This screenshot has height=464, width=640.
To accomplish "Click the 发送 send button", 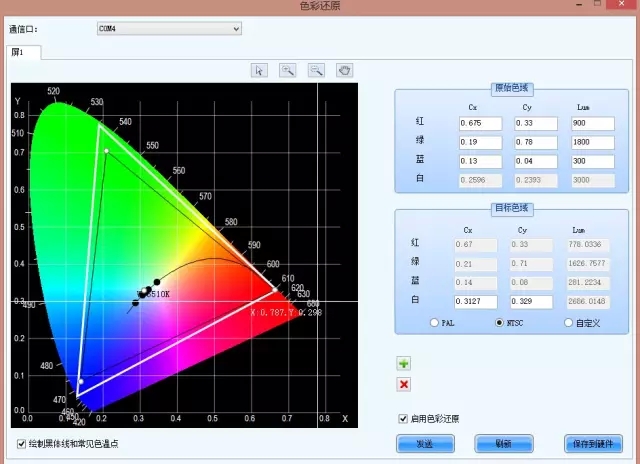I will point(424,443).
